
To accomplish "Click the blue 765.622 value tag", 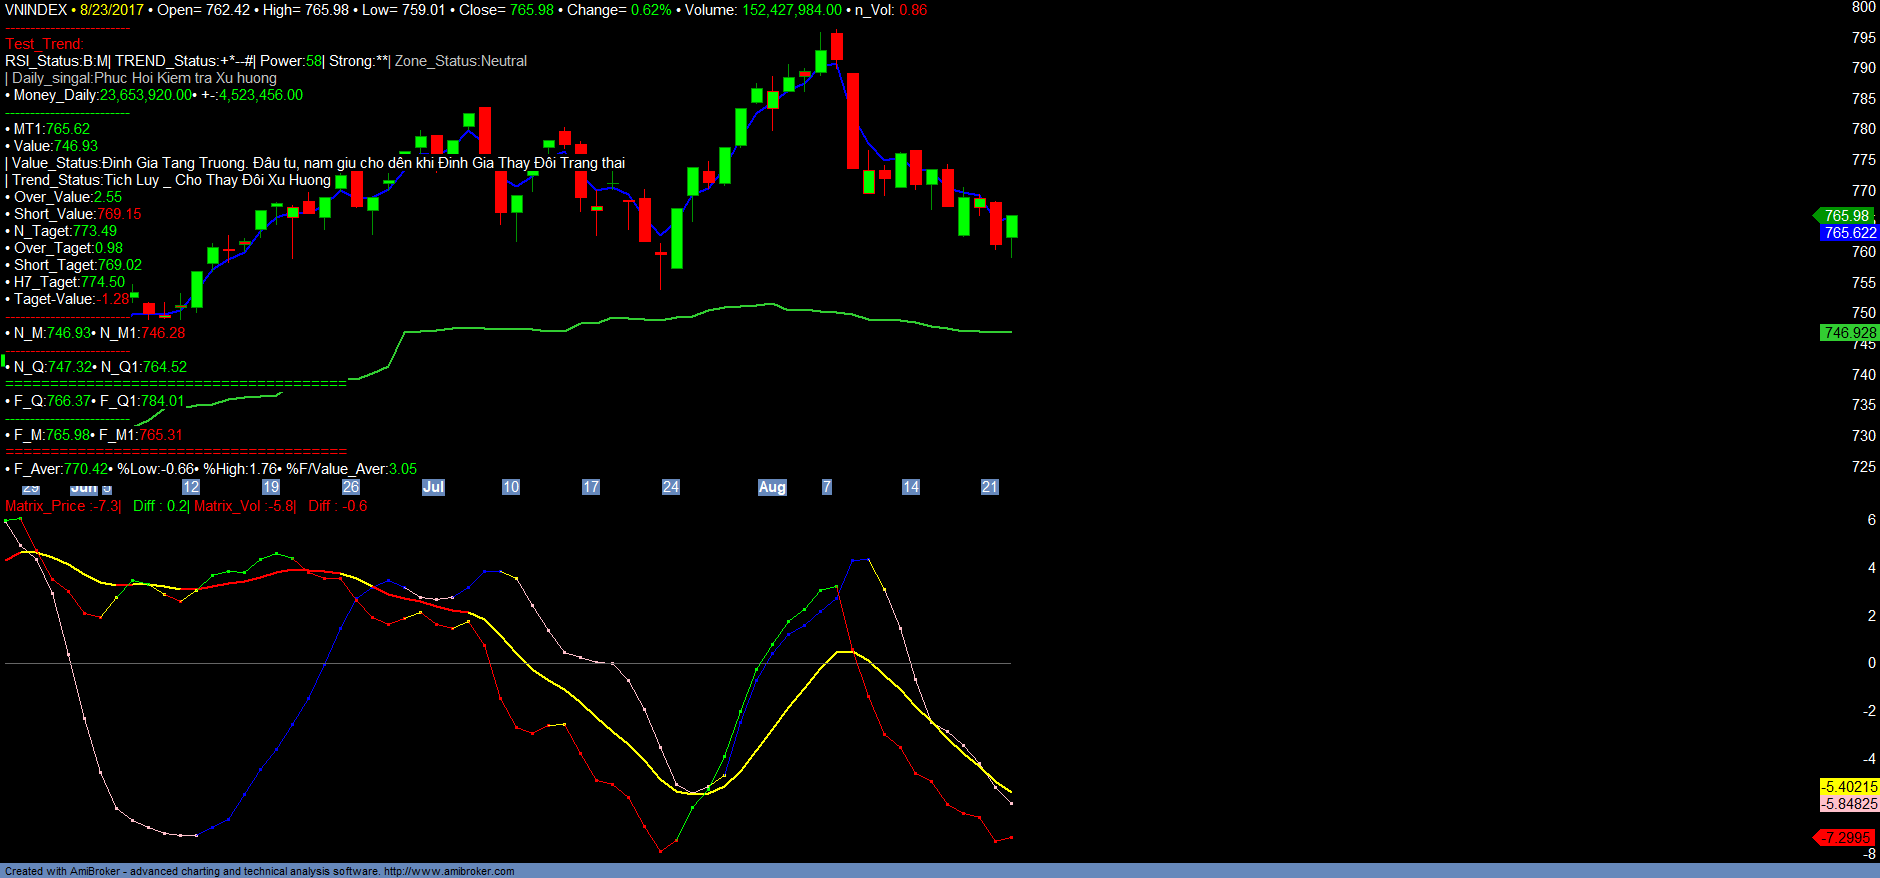I will 1850,233.
